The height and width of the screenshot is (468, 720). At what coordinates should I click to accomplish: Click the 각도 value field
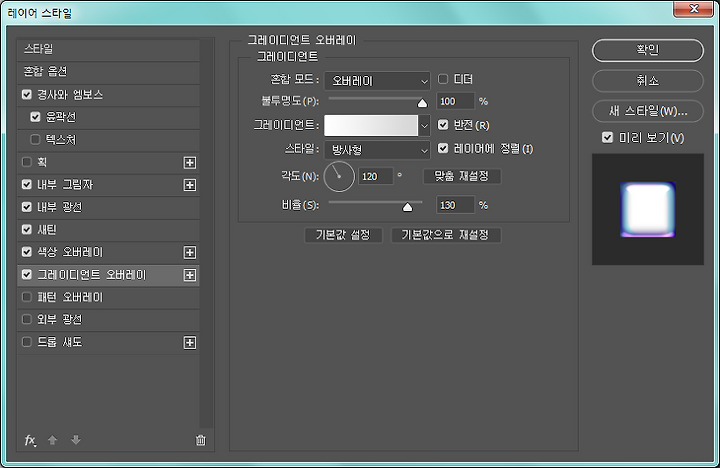click(x=376, y=176)
